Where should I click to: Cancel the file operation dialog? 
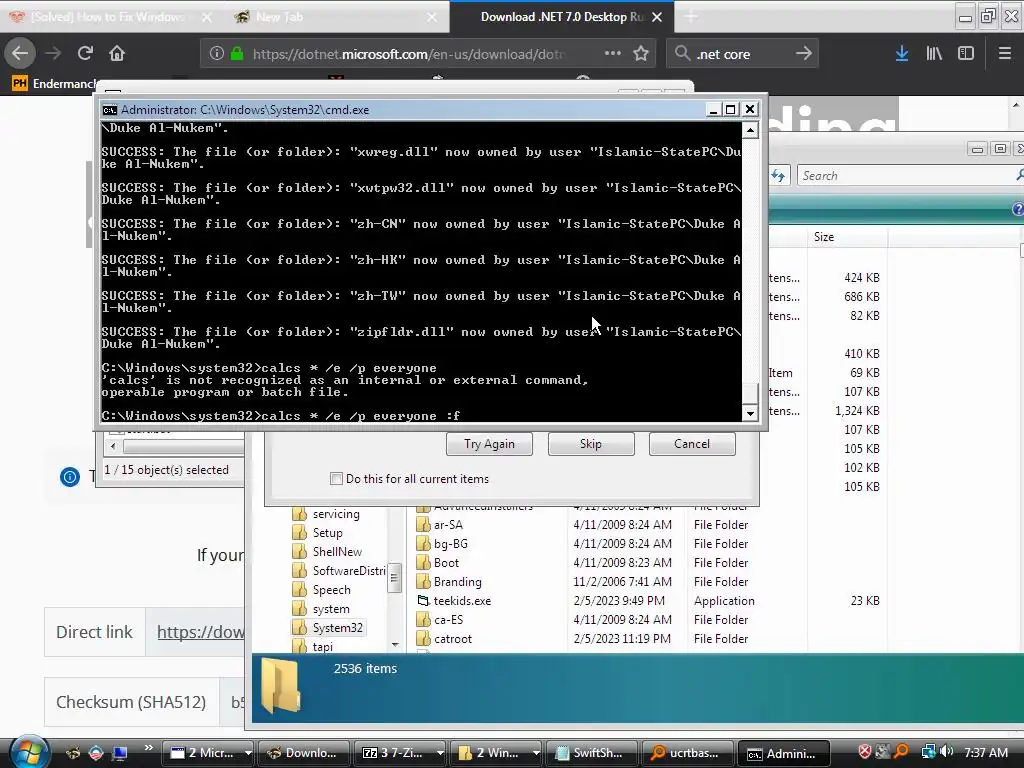tap(692, 444)
